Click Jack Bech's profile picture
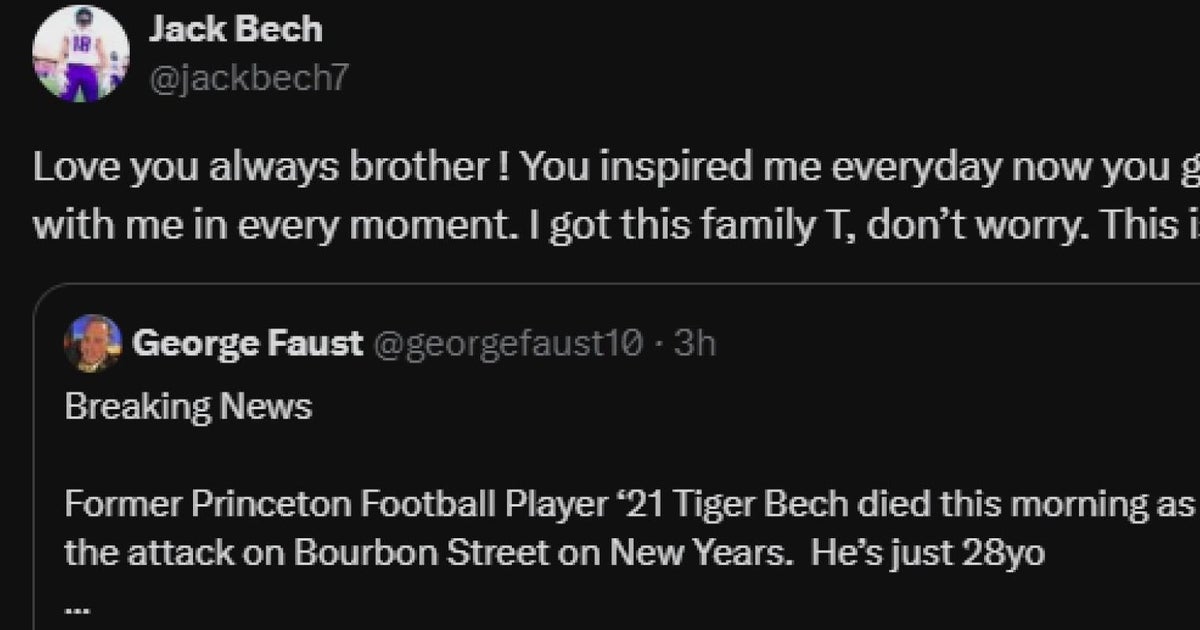 83,55
